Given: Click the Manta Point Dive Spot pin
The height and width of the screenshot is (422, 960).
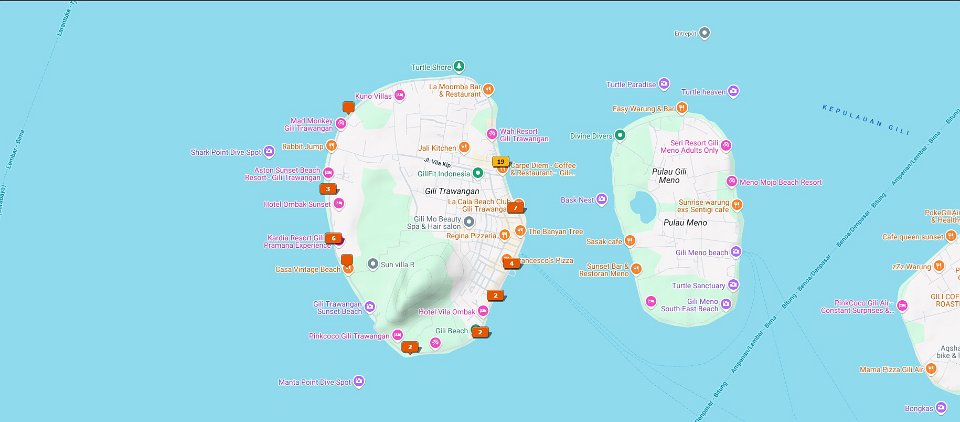Looking at the screenshot, I should point(359,381).
